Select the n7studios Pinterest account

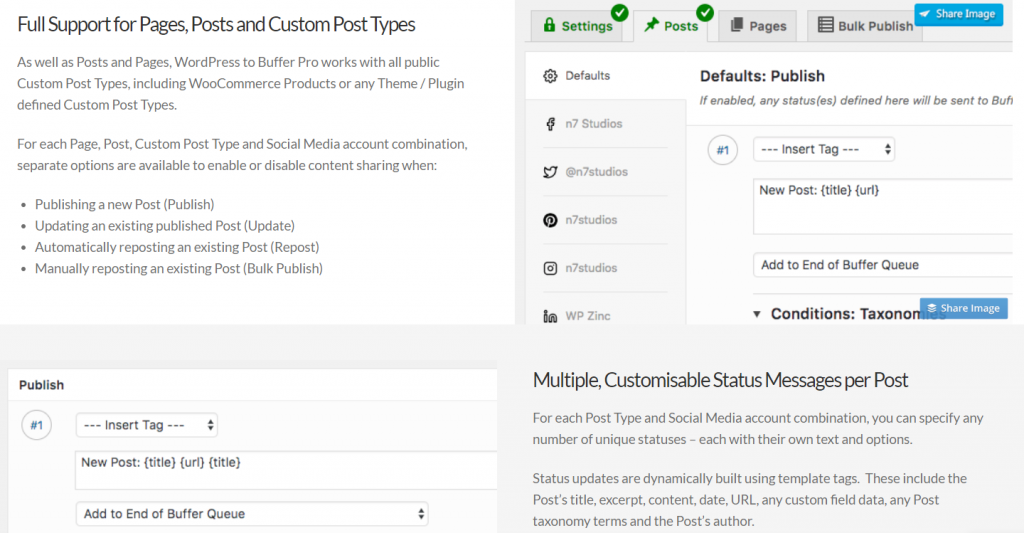605,220
